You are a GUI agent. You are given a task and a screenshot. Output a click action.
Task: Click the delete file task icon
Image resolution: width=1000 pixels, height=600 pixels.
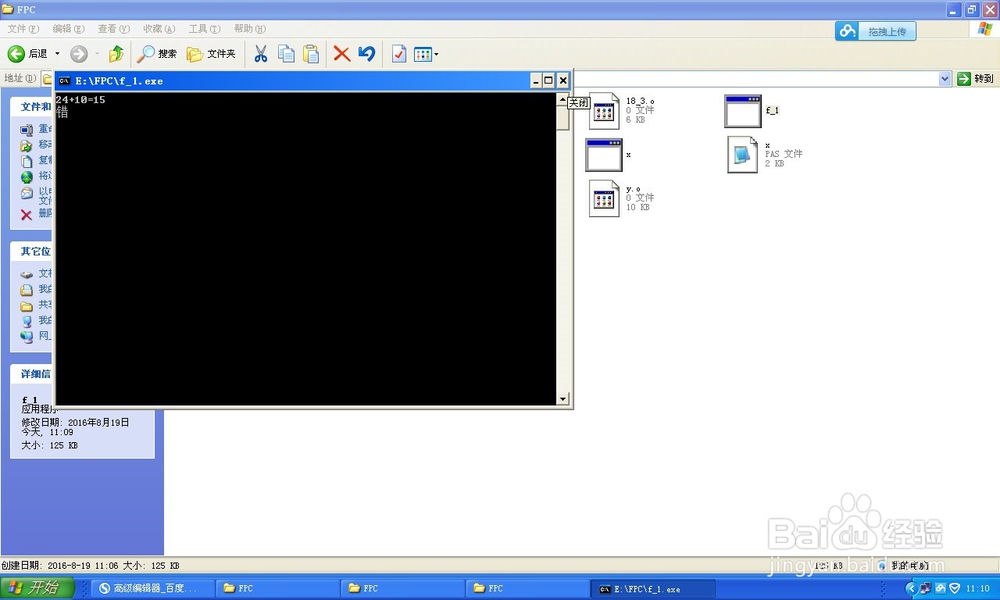[26, 215]
